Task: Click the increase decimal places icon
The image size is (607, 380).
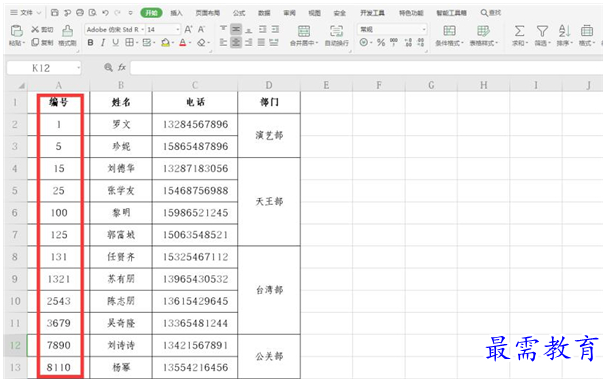Action: pos(408,42)
